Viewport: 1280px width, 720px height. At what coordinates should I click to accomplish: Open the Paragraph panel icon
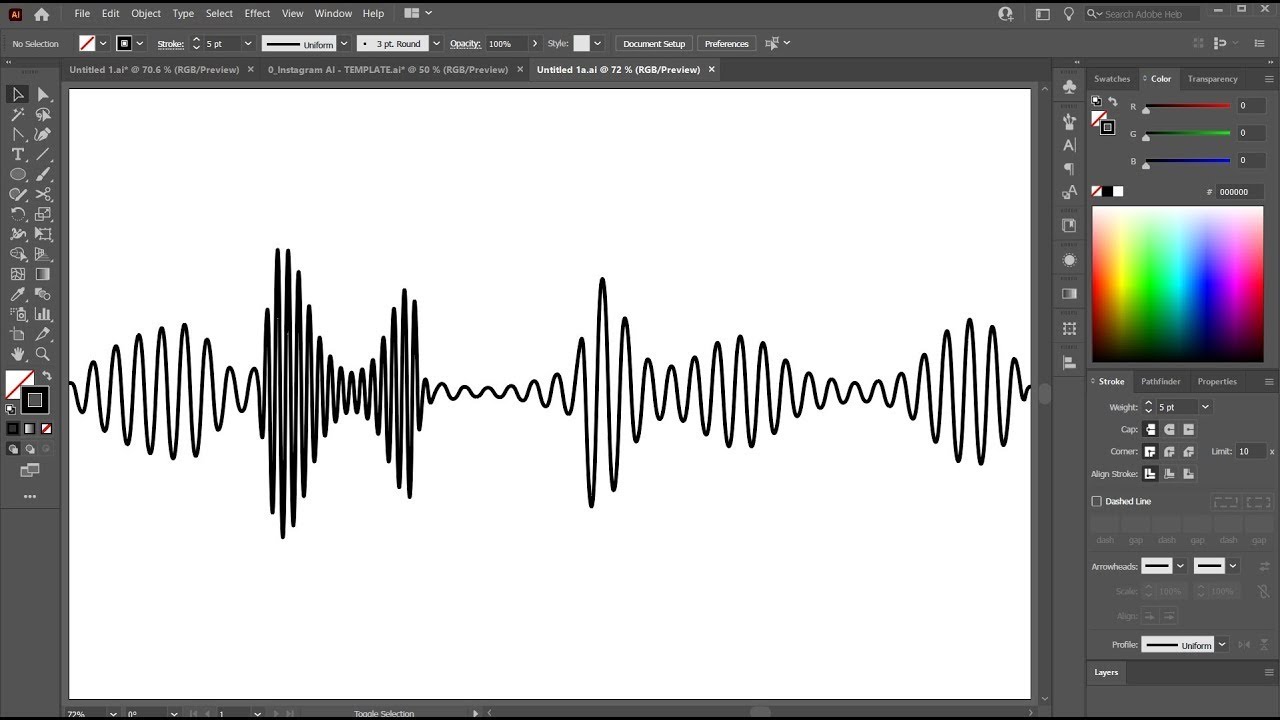point(1069,169)
